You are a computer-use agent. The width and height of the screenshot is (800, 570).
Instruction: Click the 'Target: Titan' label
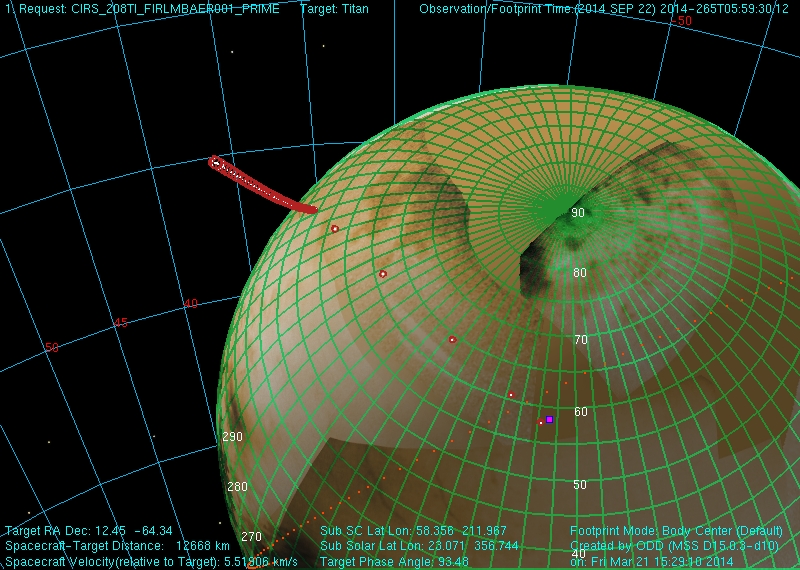[334, 9]
